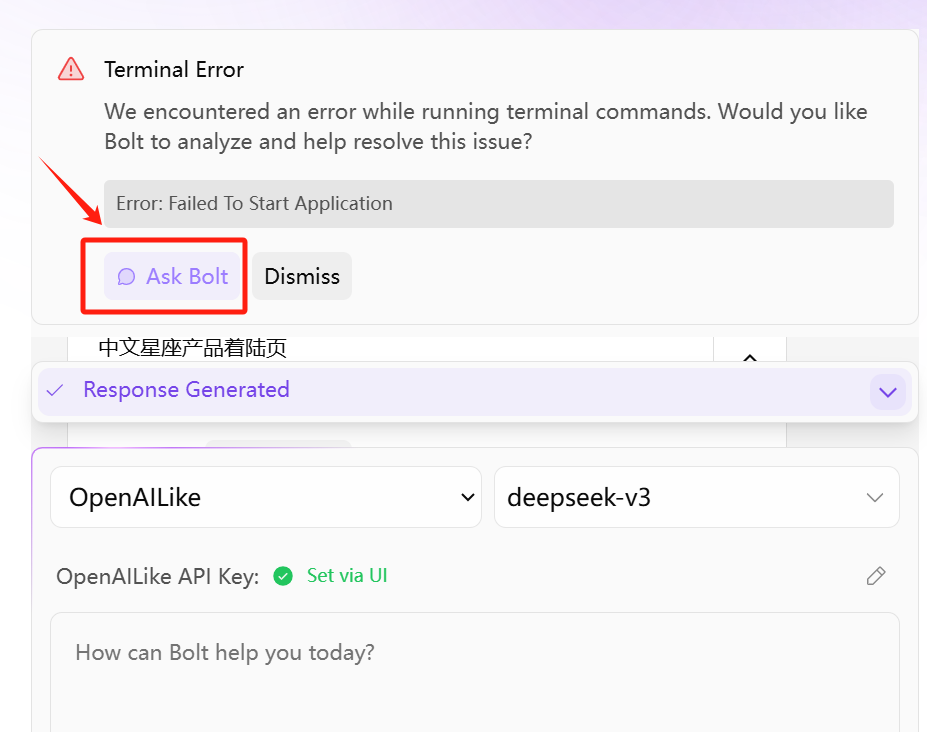Click the 中文星座产品着陆页 text item
This screenshot has height=732, width=927.
(x=193, y=348)
